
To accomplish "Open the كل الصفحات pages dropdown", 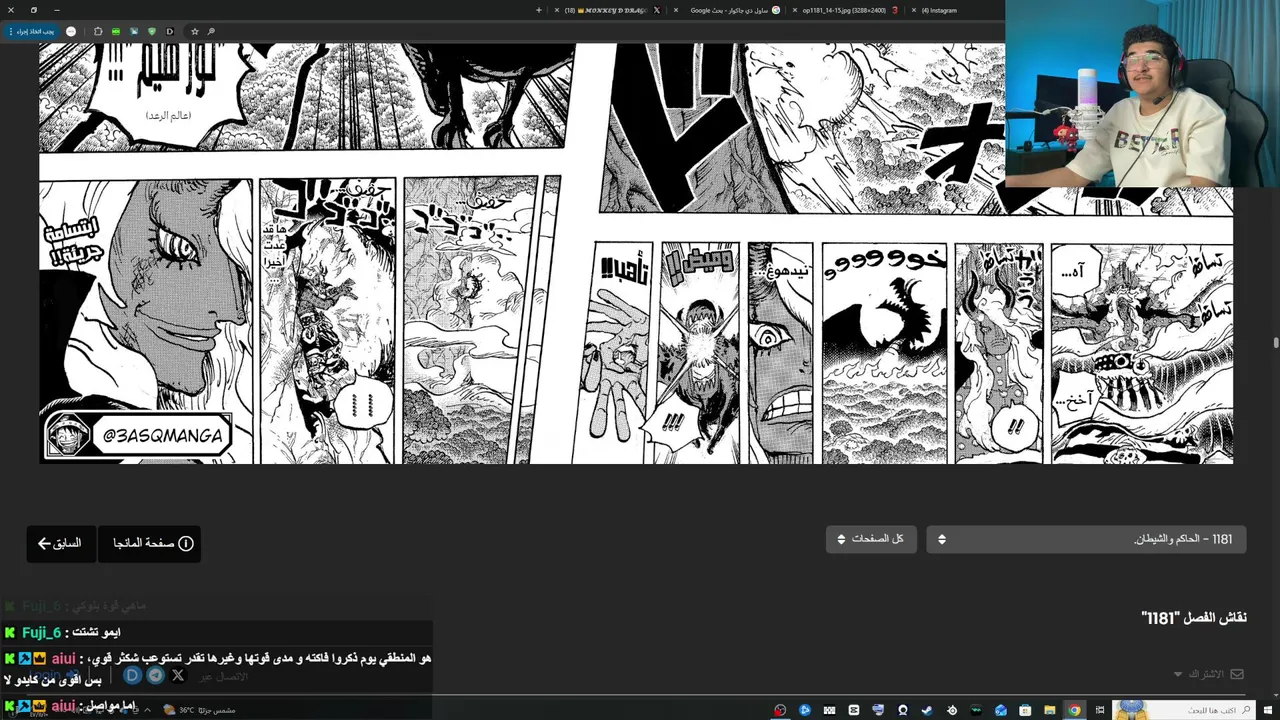I will point(871,539).
